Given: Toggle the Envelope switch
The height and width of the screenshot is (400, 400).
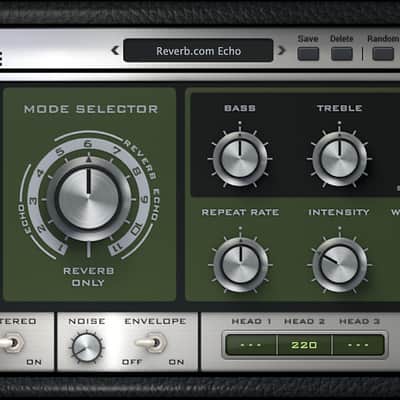Looking at the screenshot, I should pyautogui.click(x=152, y=343).
